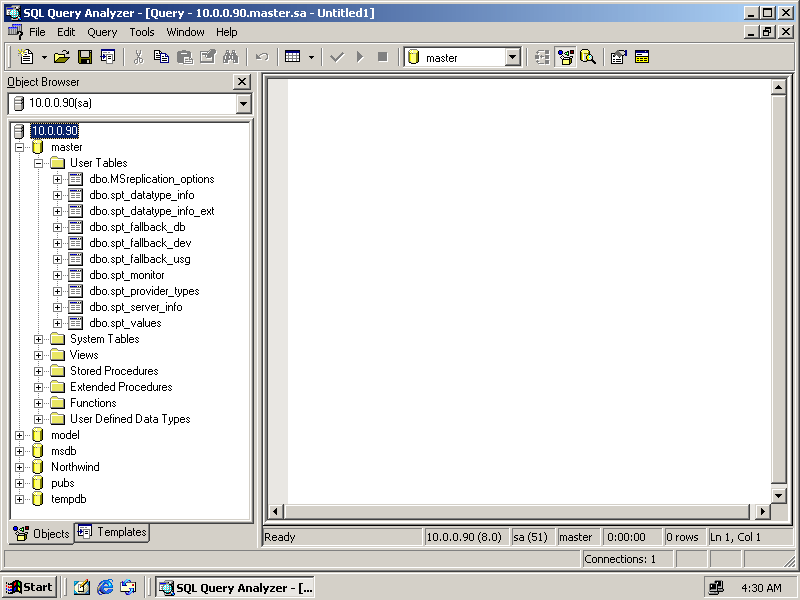Click the Start button
This screenshot has height=600, width=800.
point(29,587)
